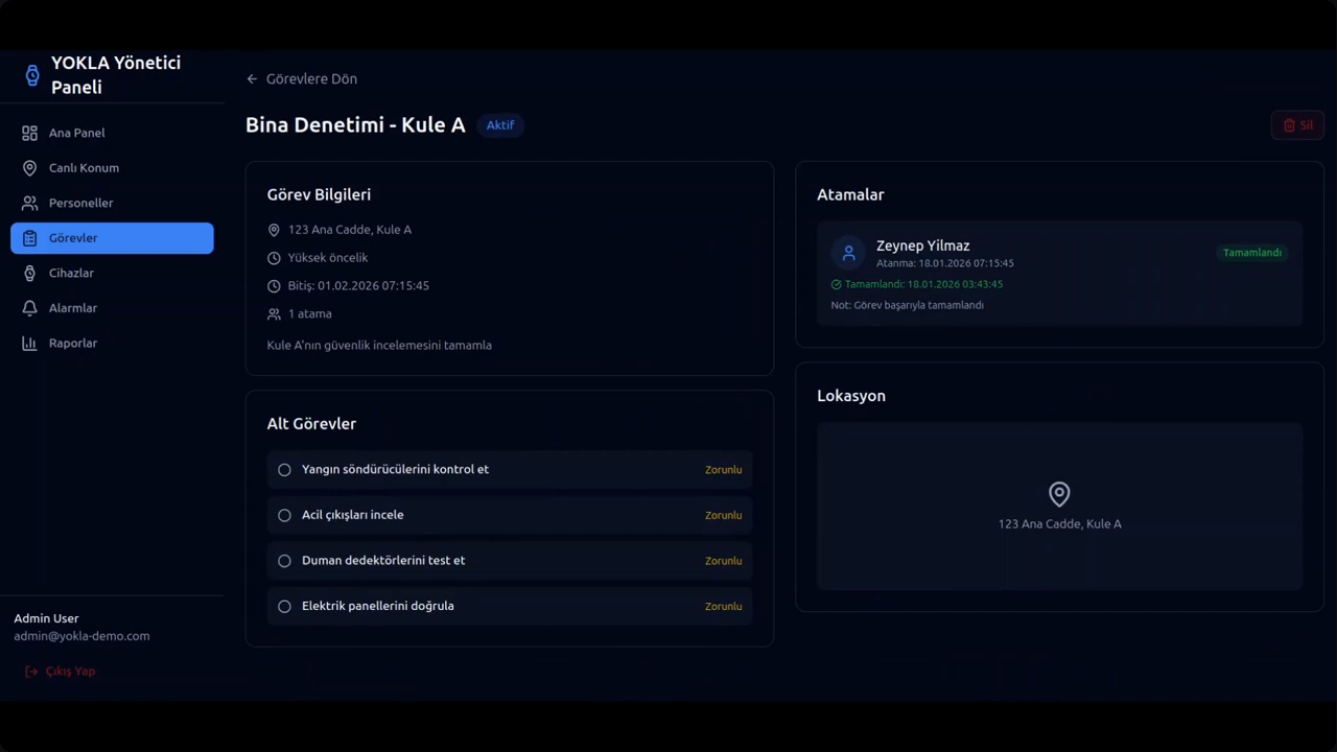Screen dimensions: 1337x752
Task: Open Canlı Konum in the sidebar
Action: coord(112,168)
